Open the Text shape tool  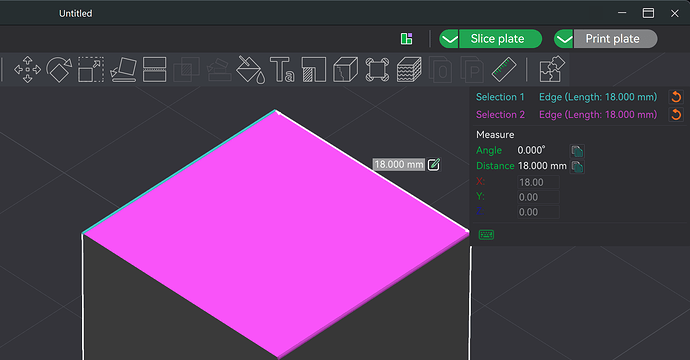click(282, 70)
